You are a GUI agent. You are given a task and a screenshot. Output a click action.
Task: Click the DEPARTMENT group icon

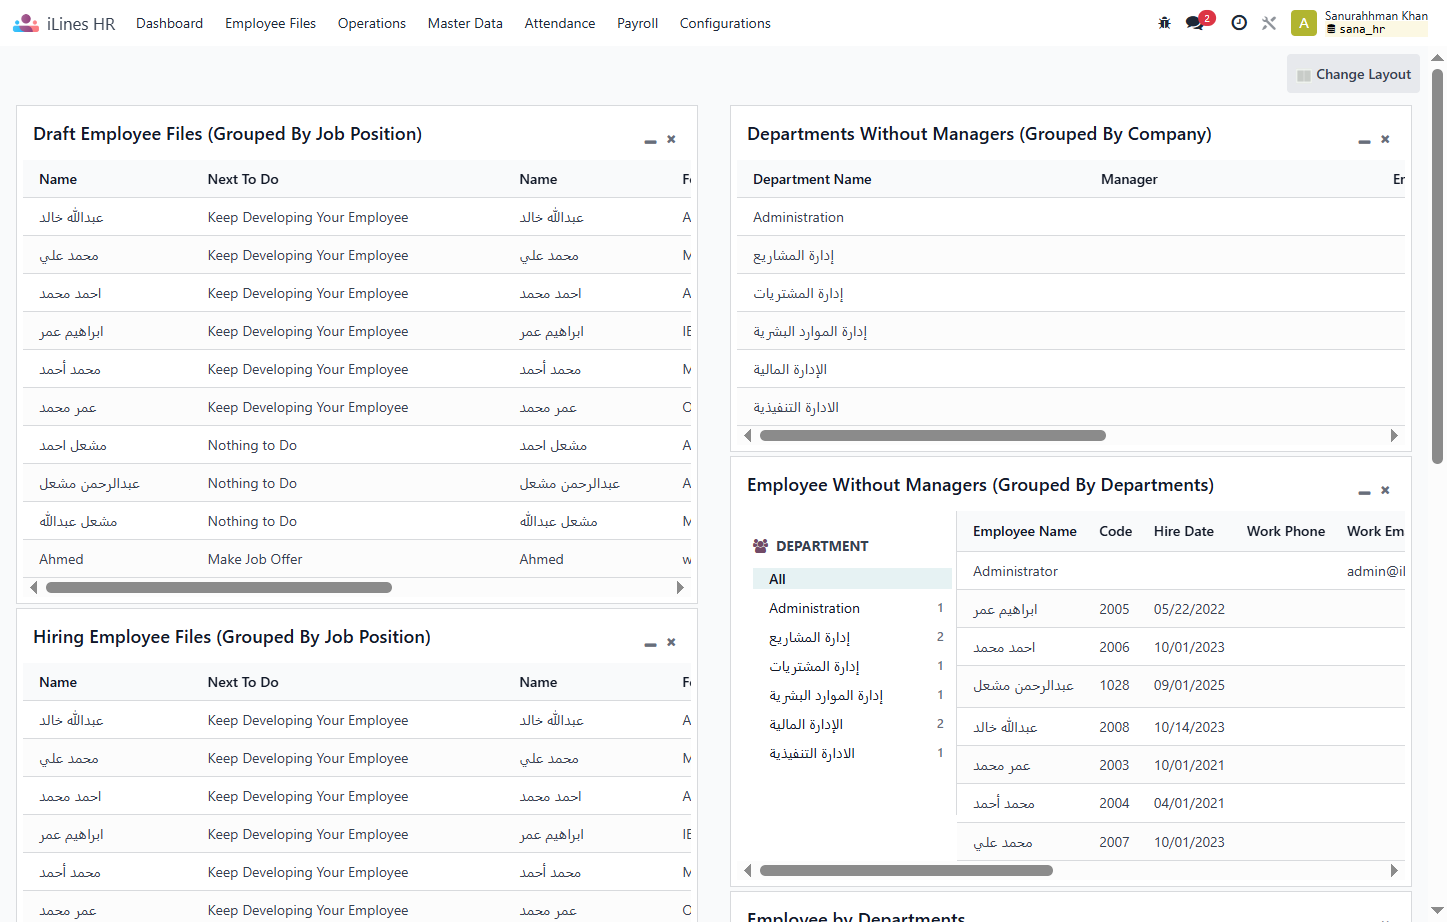pyautogui.click(x=761, y=546)
